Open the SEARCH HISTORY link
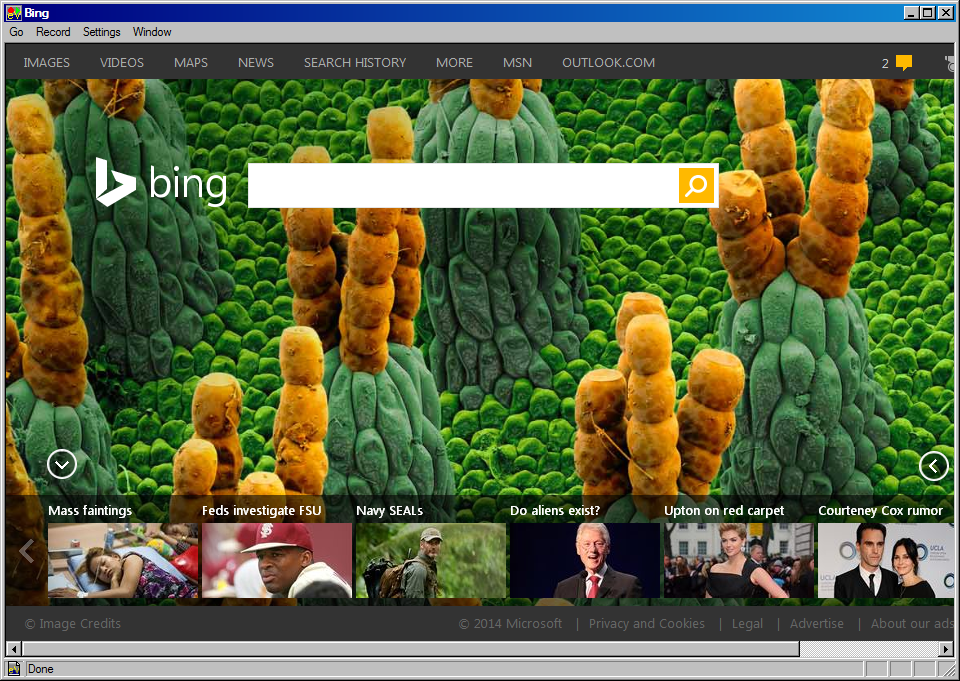The image size is (960, 681). [355, 63]
